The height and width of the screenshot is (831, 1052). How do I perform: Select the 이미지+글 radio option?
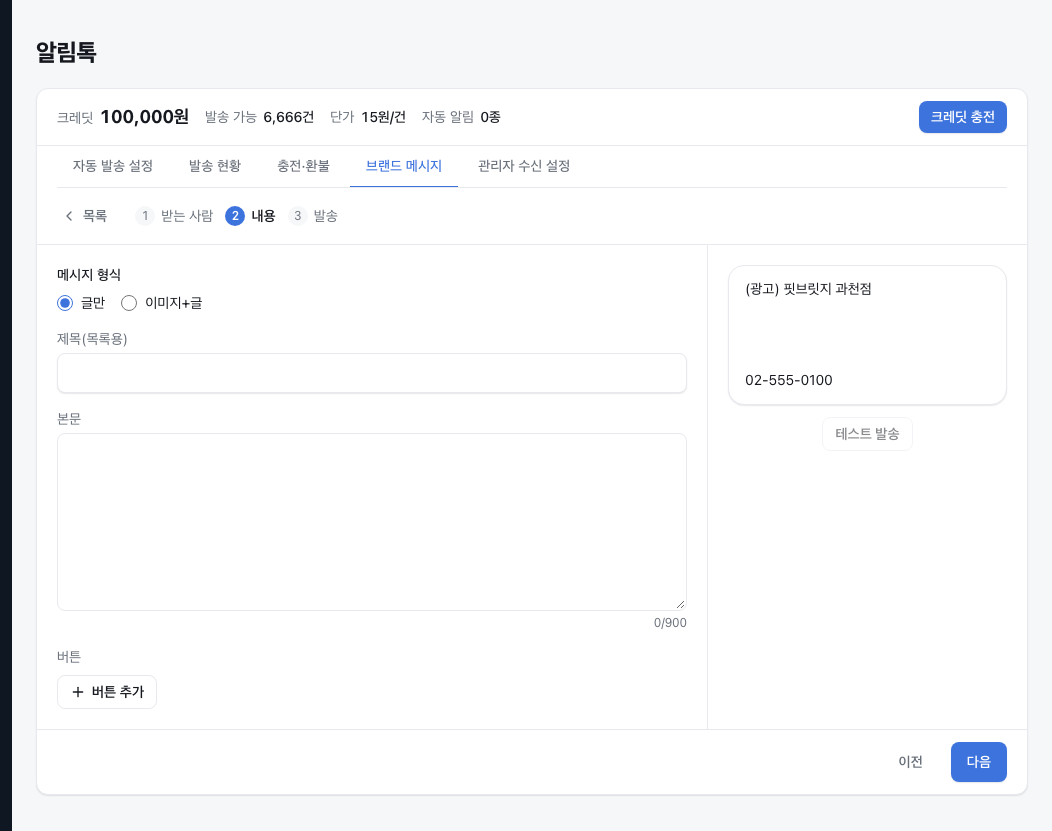point(129,303)
